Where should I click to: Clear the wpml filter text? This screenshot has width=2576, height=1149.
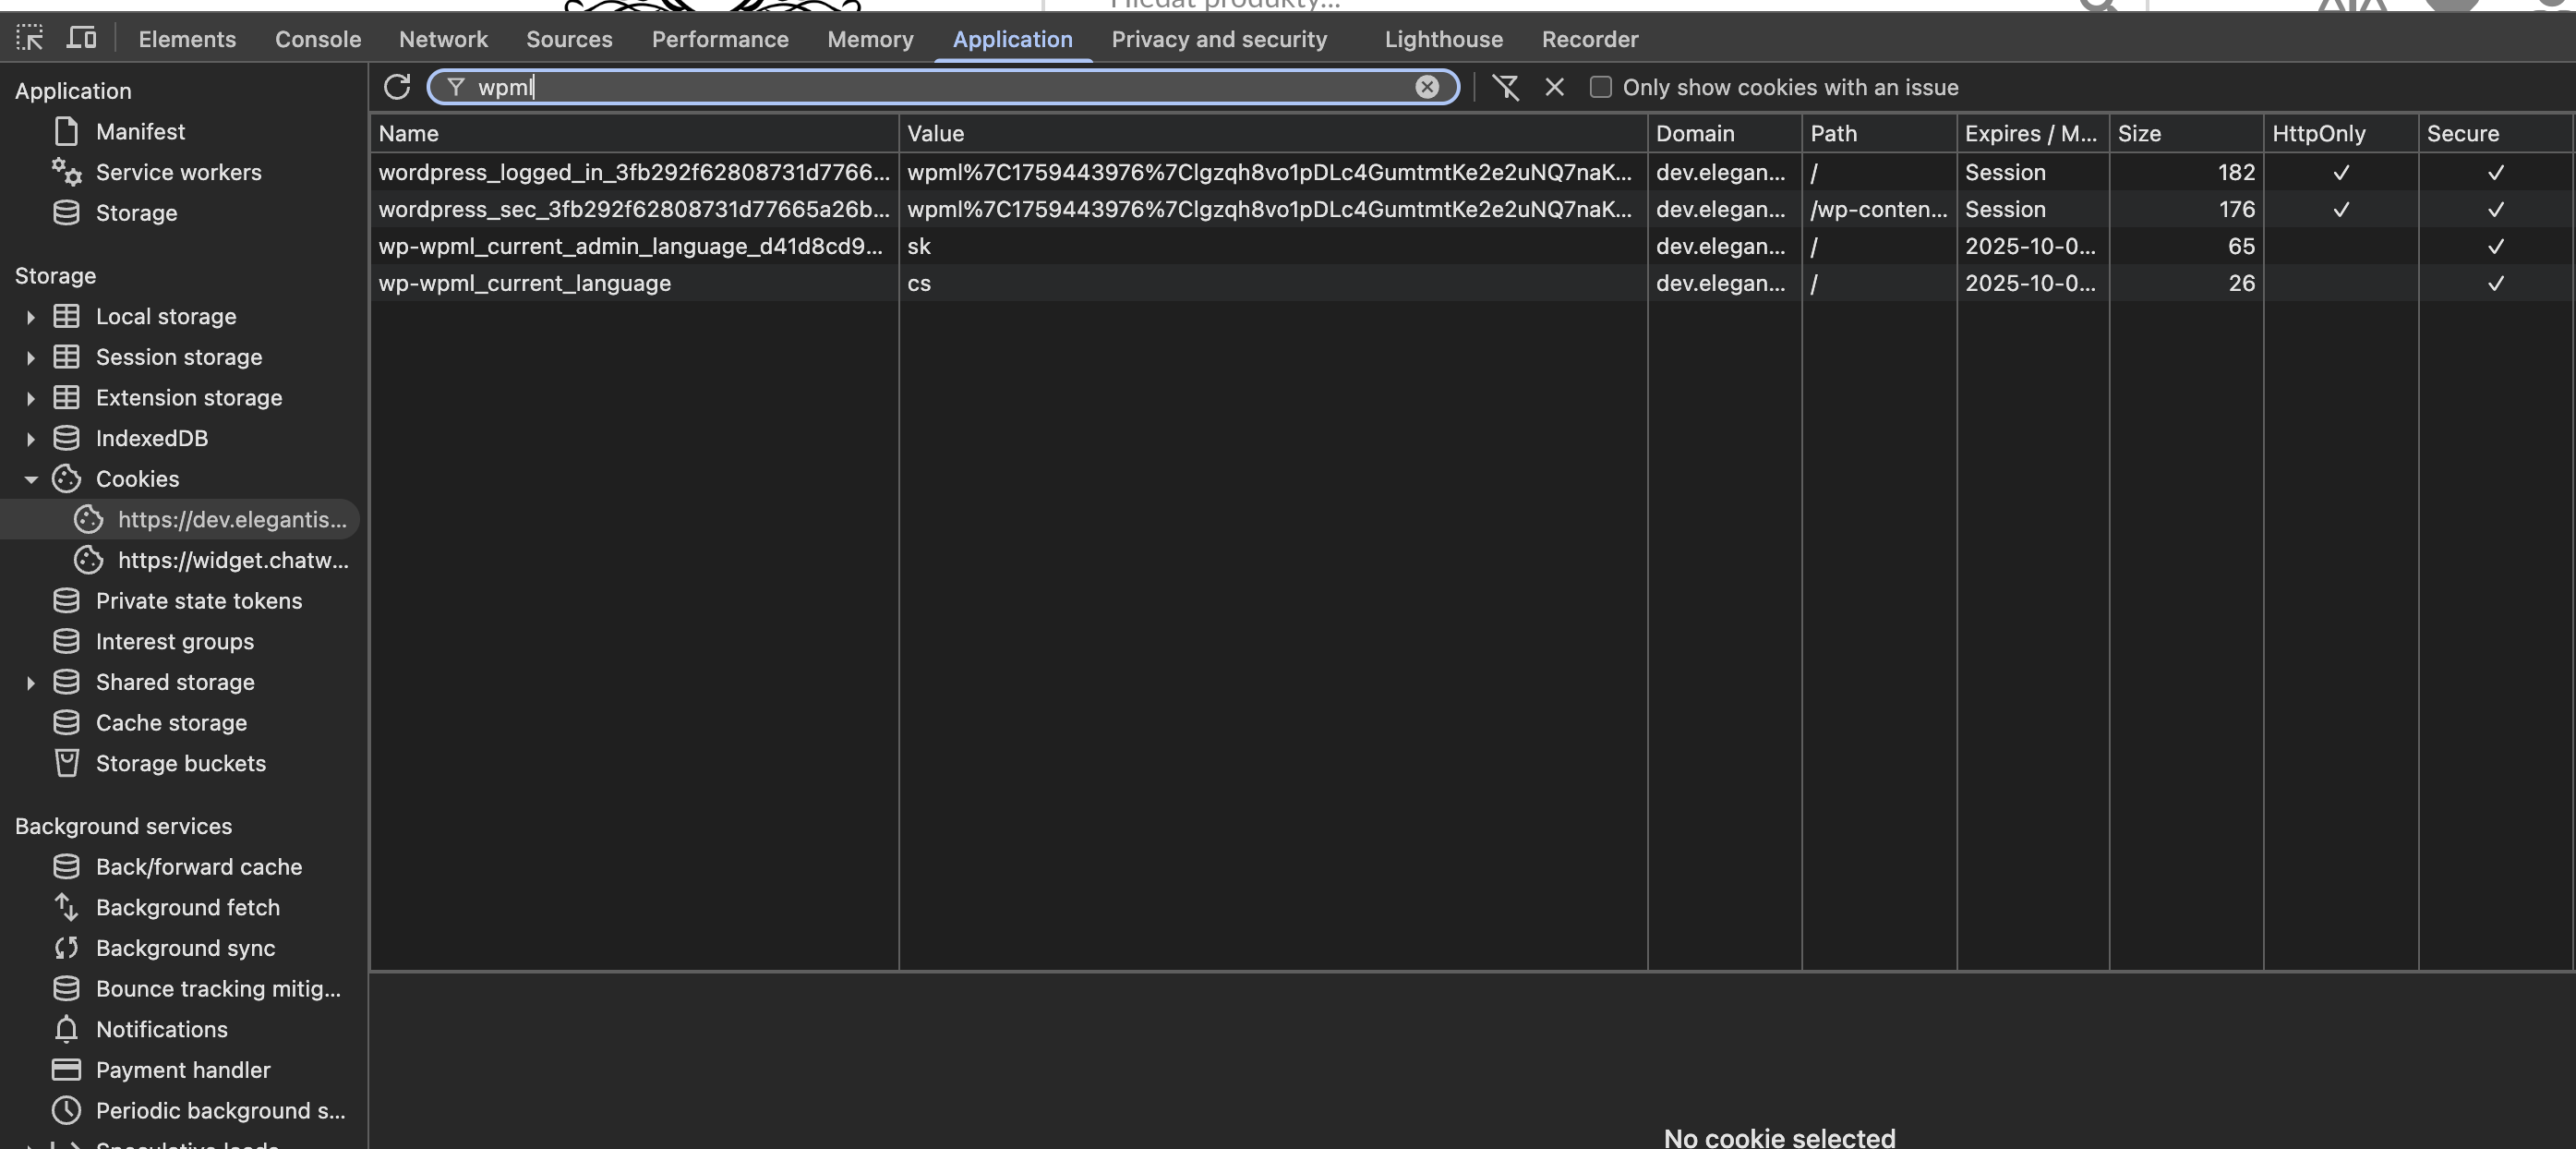(x=1426, y=87)
